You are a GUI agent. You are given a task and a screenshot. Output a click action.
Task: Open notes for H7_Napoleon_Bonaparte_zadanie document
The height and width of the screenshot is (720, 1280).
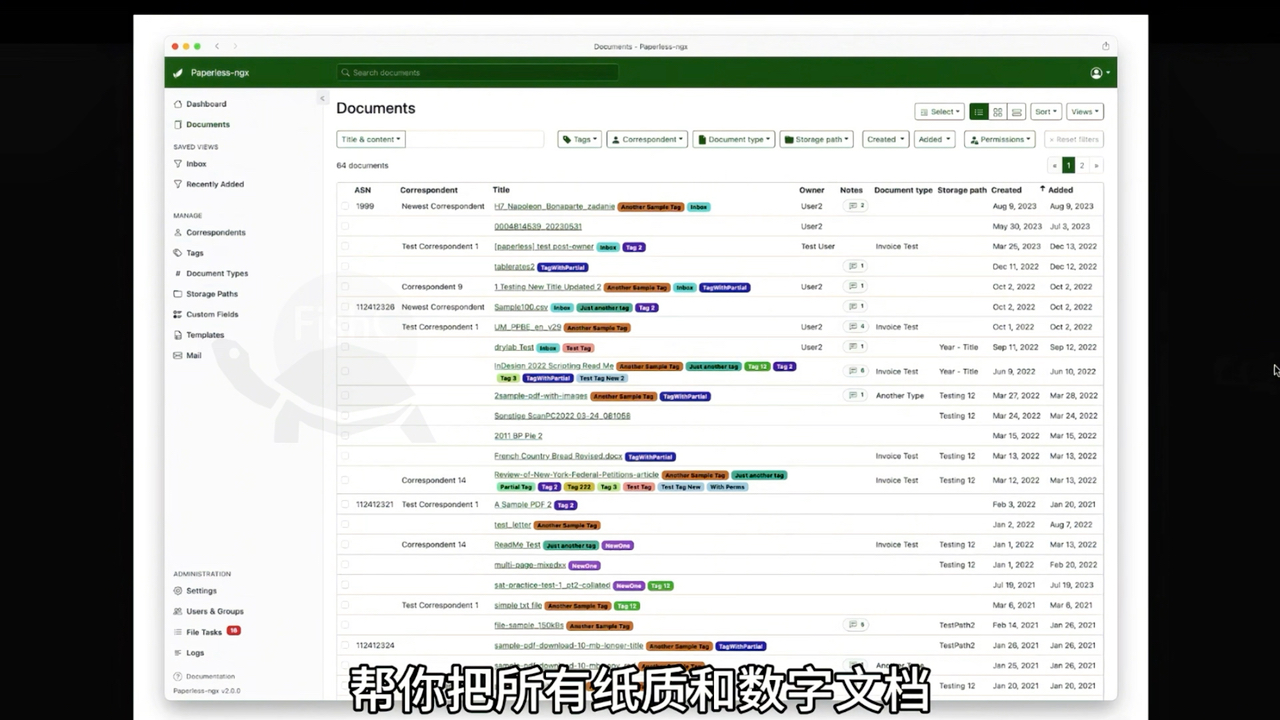pos(855,206)
